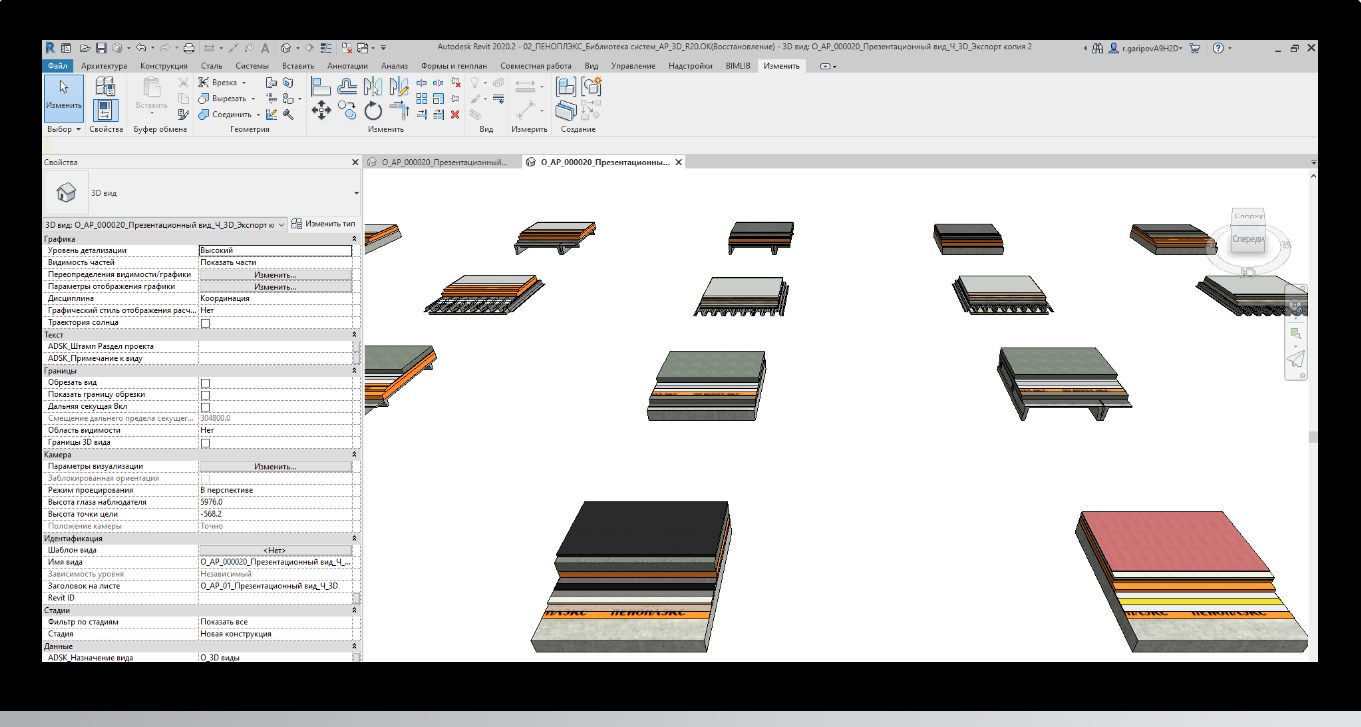This screenshot has height=727, width=1361.
Task: Click the Undo arrow in the quick access toolbar
Action: 141,47
